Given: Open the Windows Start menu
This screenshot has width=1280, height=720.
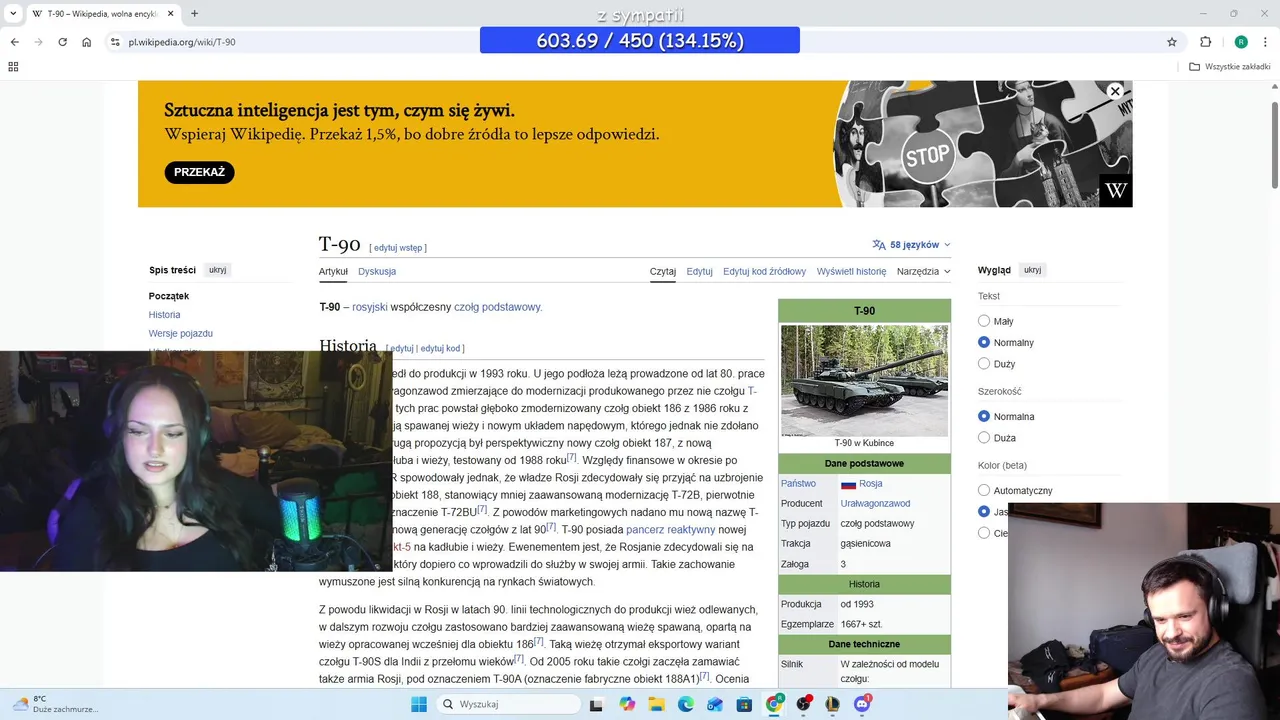Looking at the screenshot, I should (419, 704).
